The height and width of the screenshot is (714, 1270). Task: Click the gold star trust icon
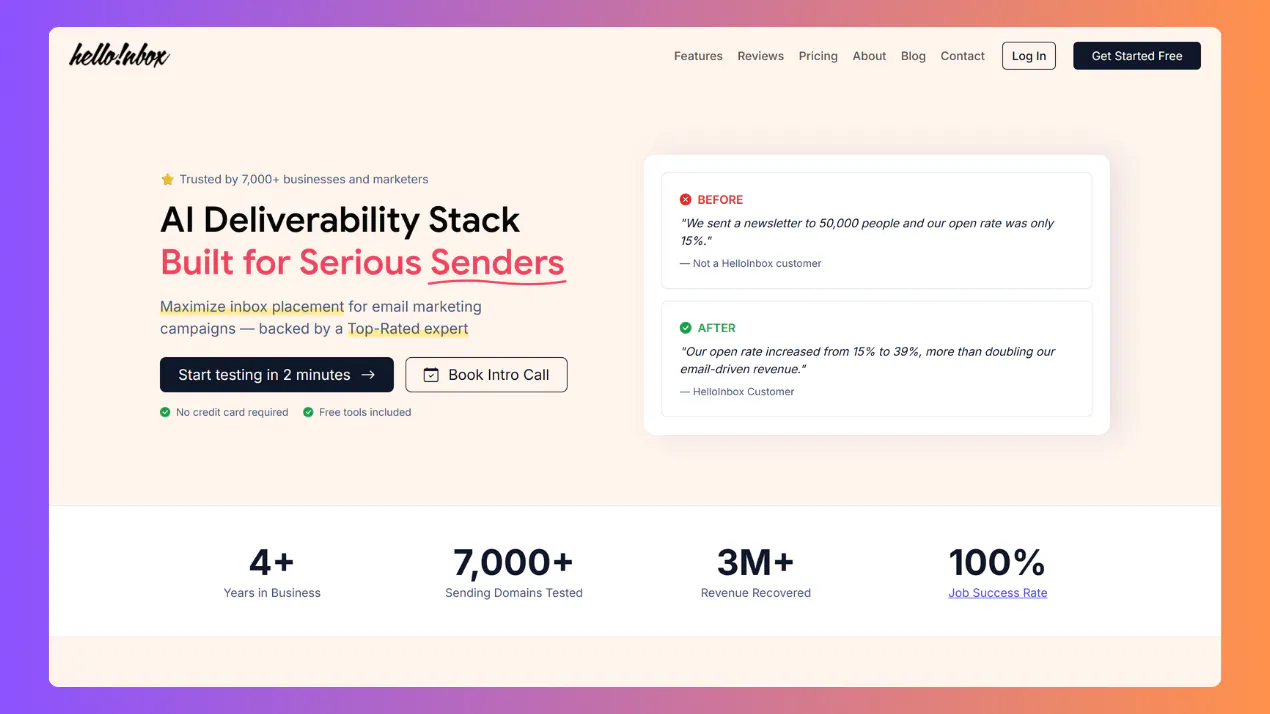[167, 180]
